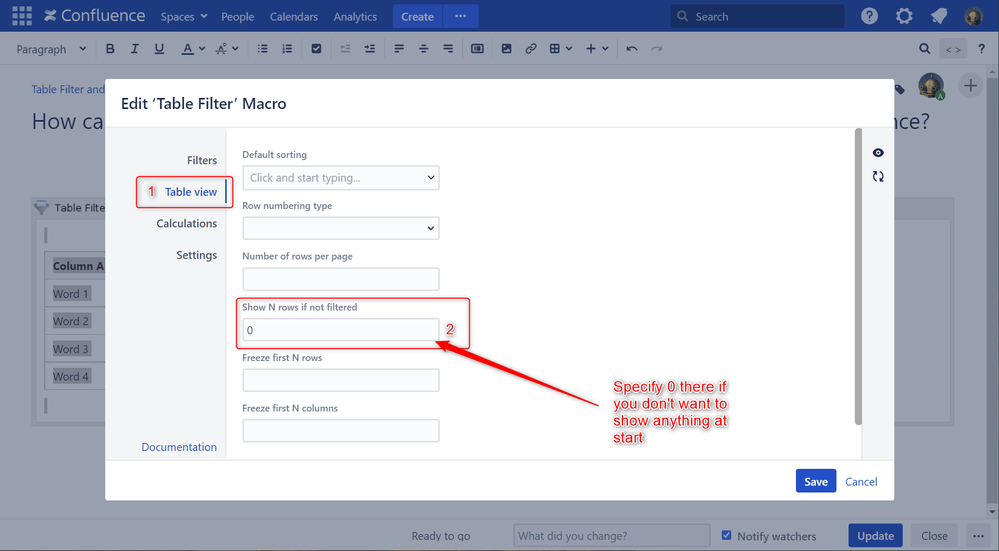Click the header Search box
The height and width of the screenshot is (551, 999).
click(x=757, y=17)
